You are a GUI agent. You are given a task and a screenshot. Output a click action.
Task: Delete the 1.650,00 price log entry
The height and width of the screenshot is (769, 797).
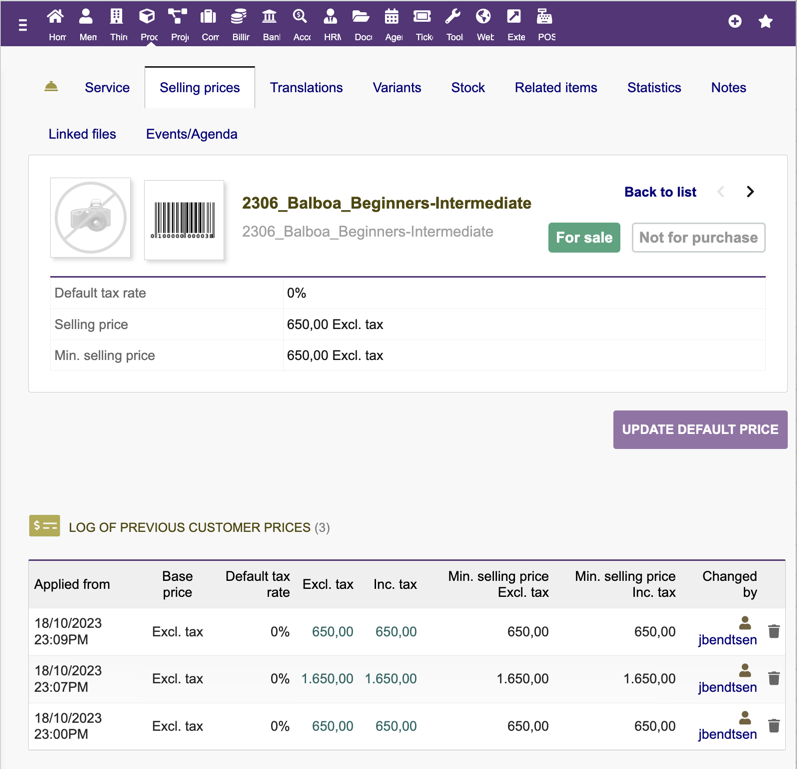pyautogui.click(x=774, y=679)
